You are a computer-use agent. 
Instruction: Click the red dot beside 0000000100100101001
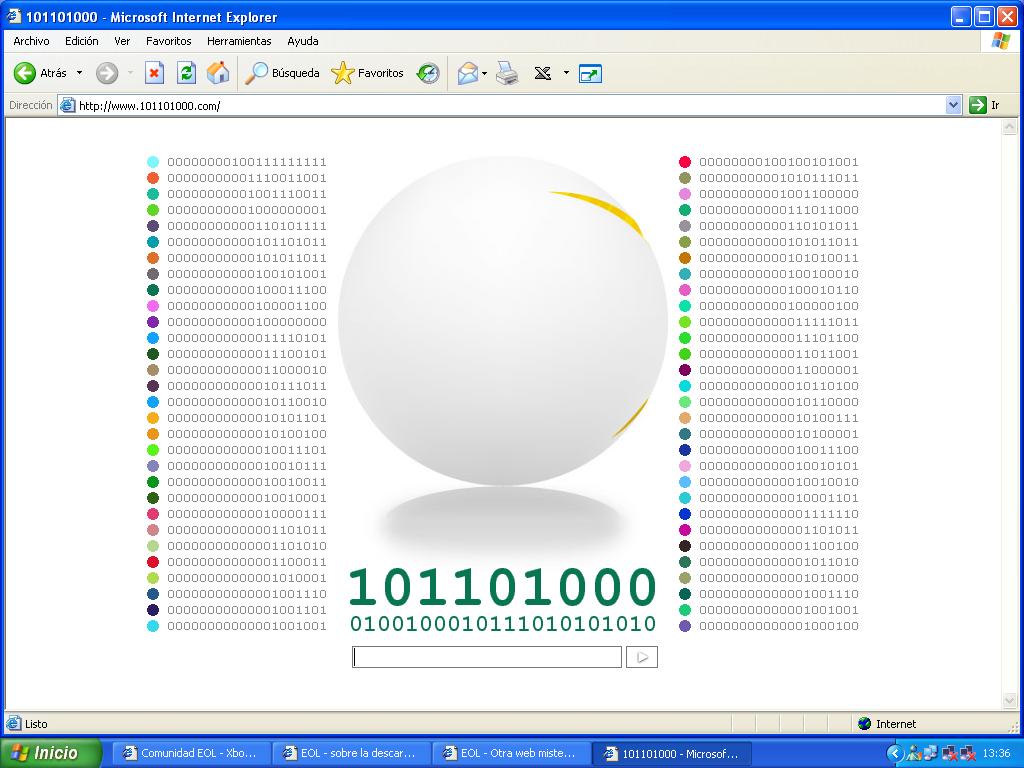(x=685, y=162)
